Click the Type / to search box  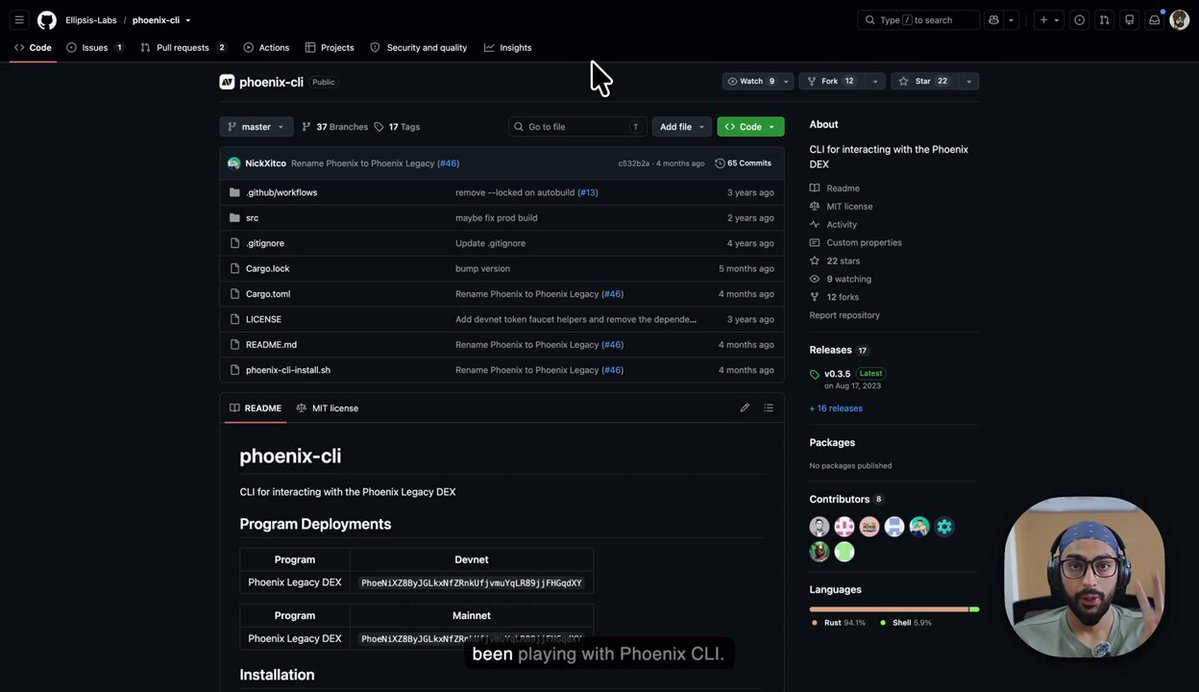[918, 20]
